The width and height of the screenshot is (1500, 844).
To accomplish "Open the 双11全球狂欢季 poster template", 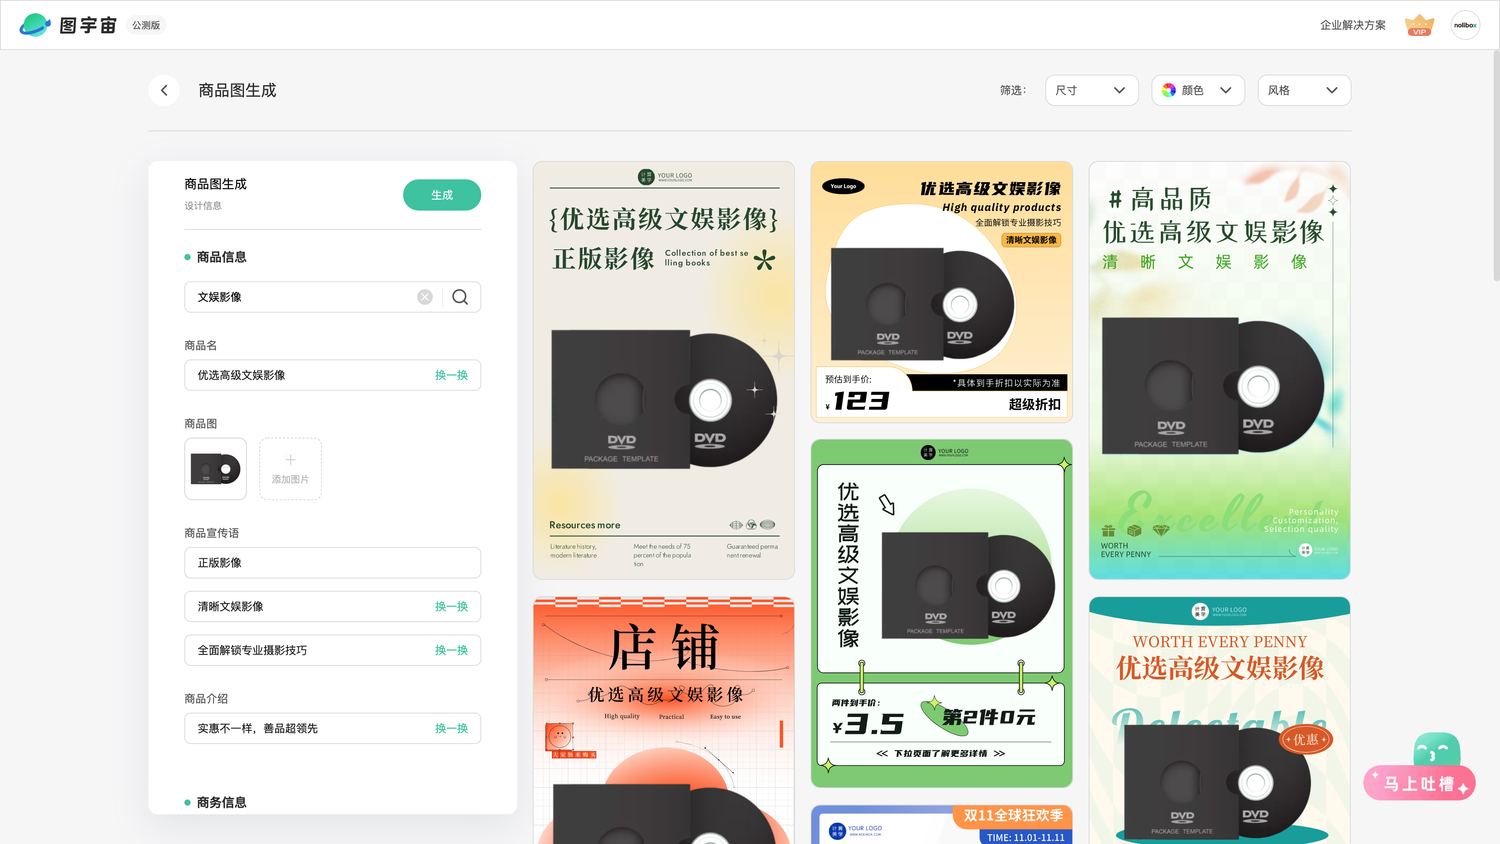I will tap(941, 825).
